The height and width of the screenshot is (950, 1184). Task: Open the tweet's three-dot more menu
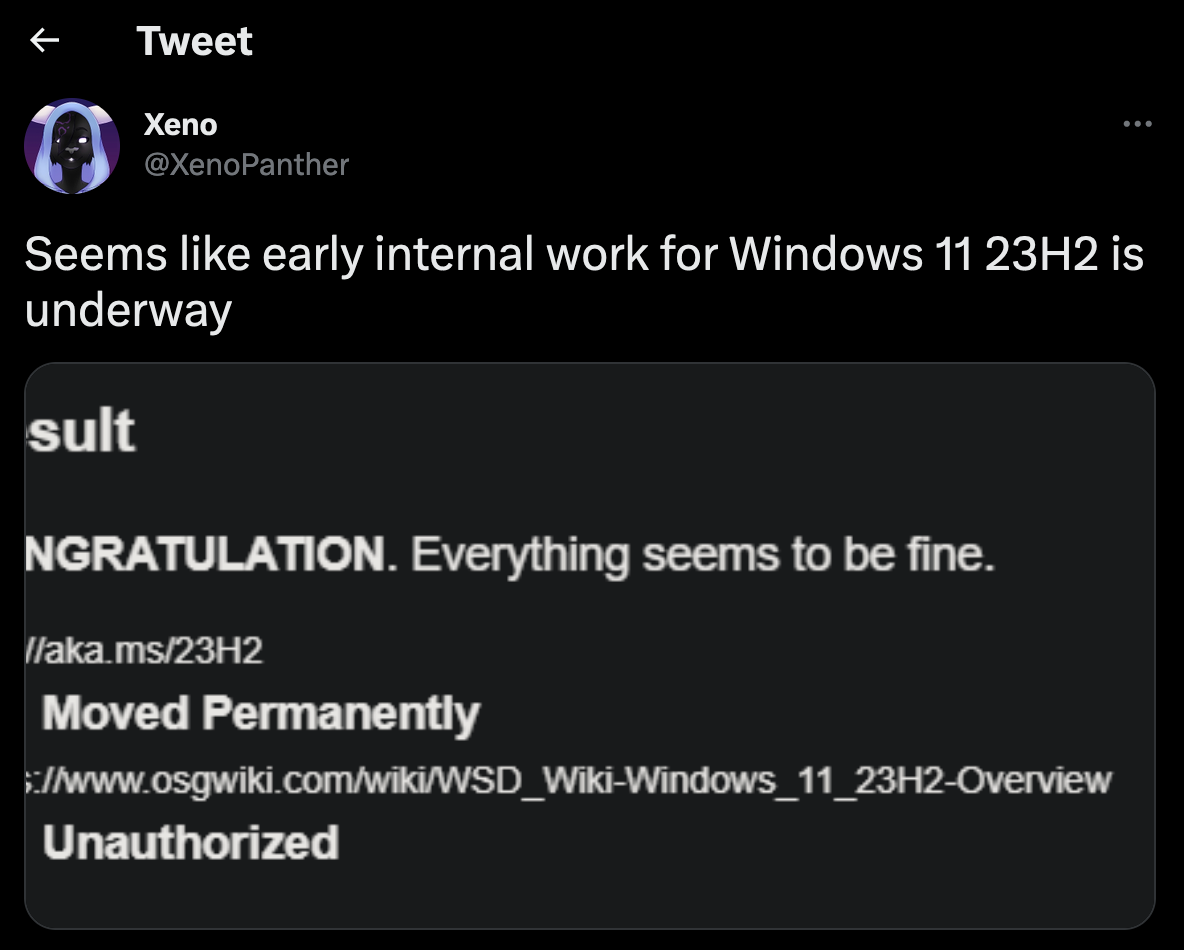(x=1137, y=125)
